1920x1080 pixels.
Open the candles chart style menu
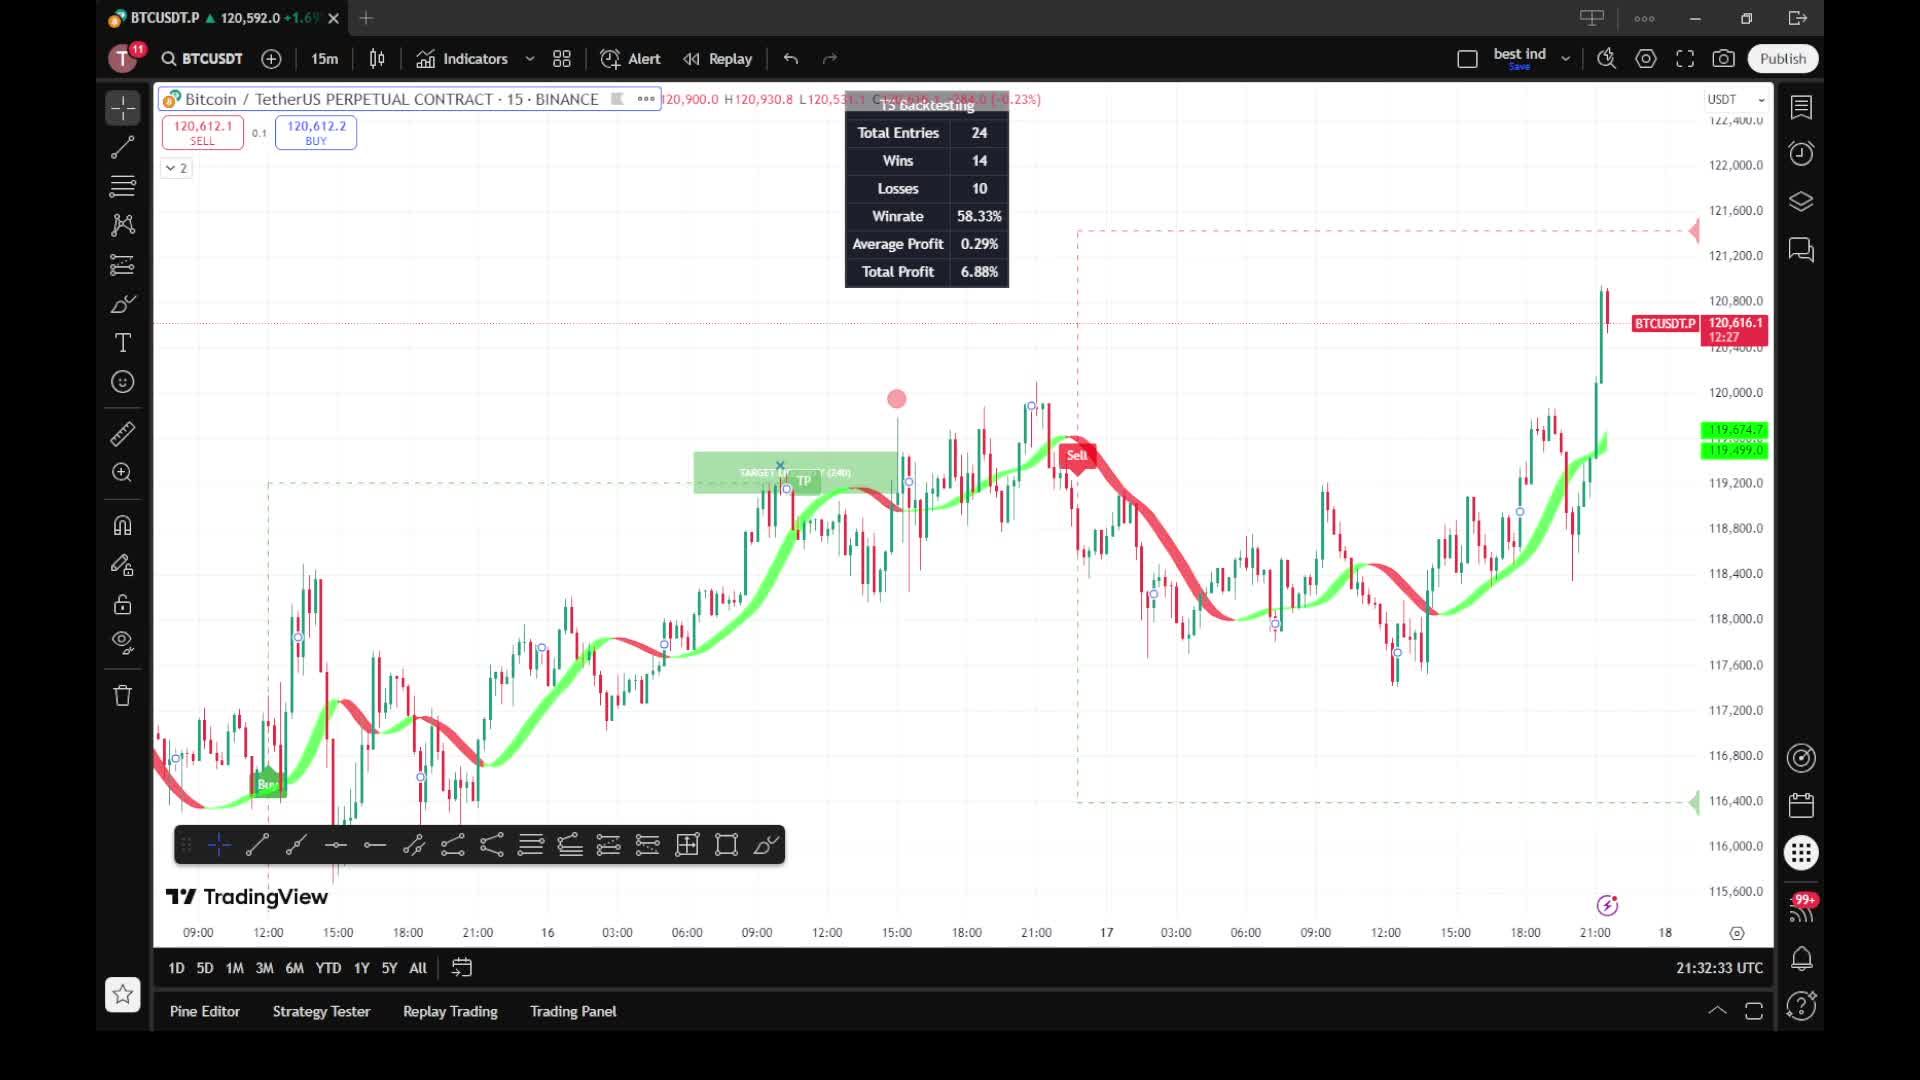(x=377, y=59)
